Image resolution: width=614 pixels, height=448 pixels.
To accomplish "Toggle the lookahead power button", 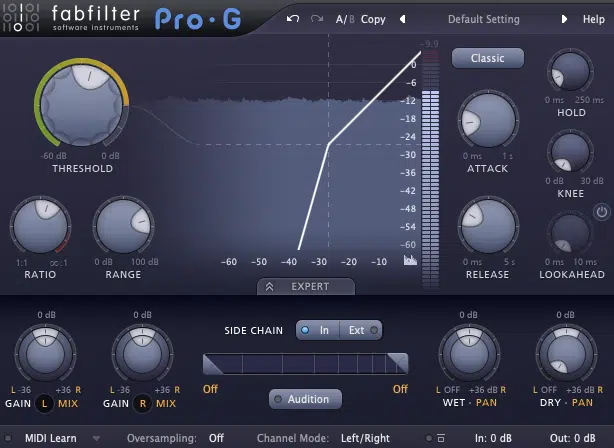I will click(601, 212).
